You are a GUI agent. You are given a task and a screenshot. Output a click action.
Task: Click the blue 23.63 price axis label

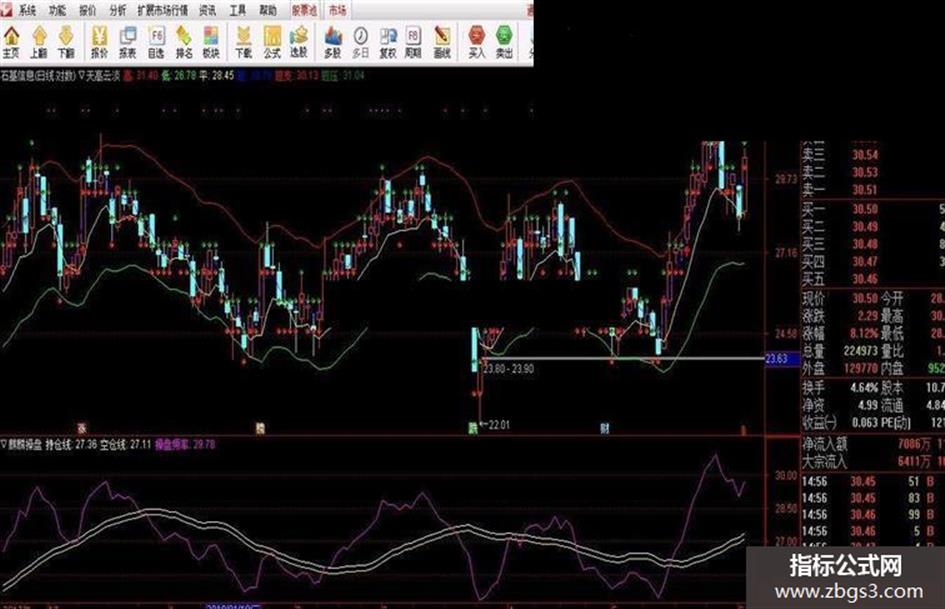click(x=782, y=359)
